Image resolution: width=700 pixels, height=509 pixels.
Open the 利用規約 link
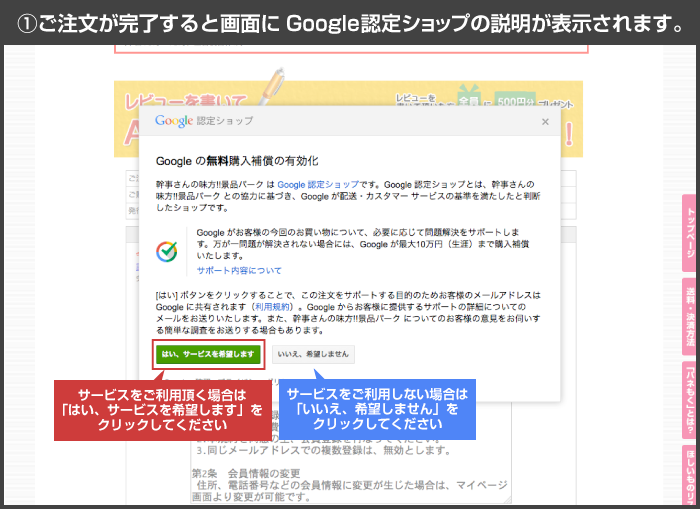(272, 307)
